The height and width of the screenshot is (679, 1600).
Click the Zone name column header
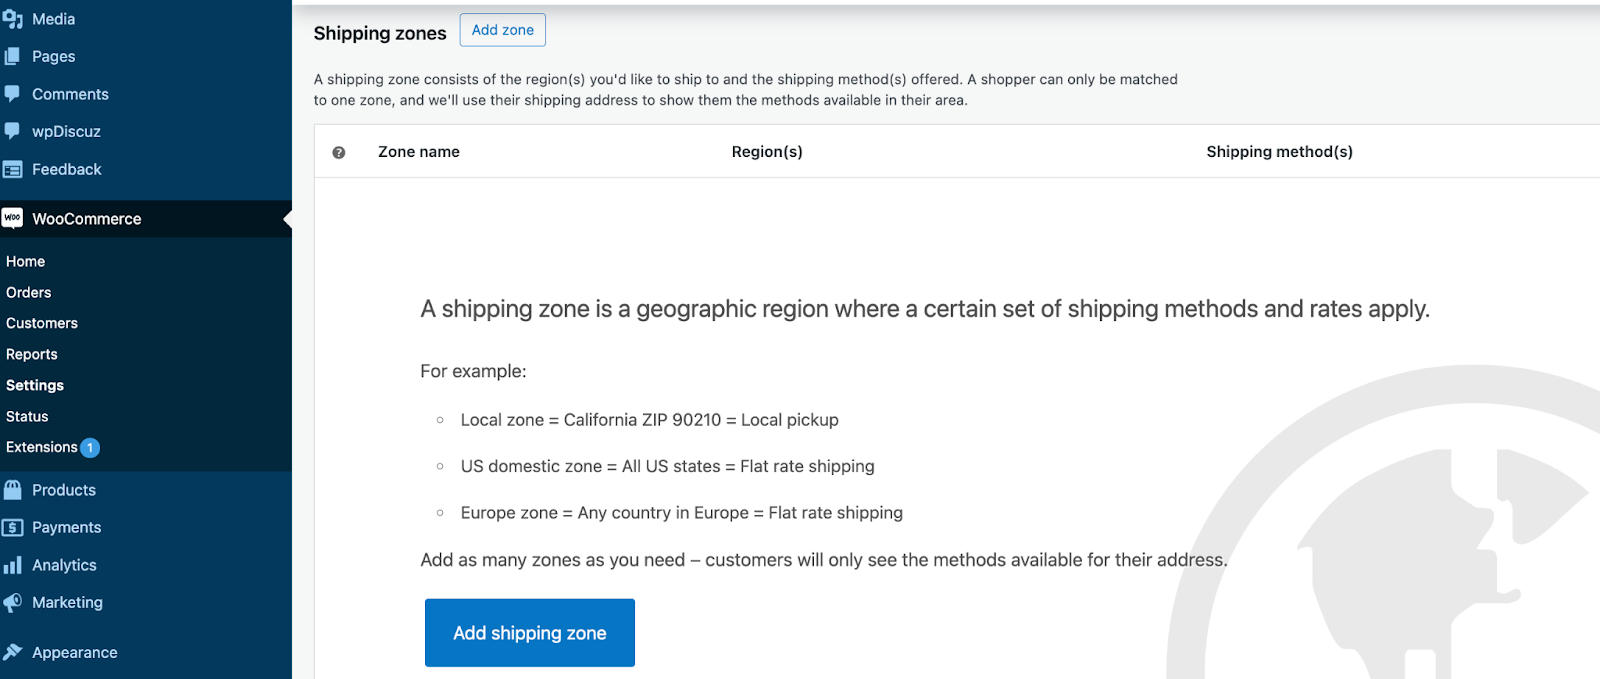pyautogui.click(x=418, y=152)
